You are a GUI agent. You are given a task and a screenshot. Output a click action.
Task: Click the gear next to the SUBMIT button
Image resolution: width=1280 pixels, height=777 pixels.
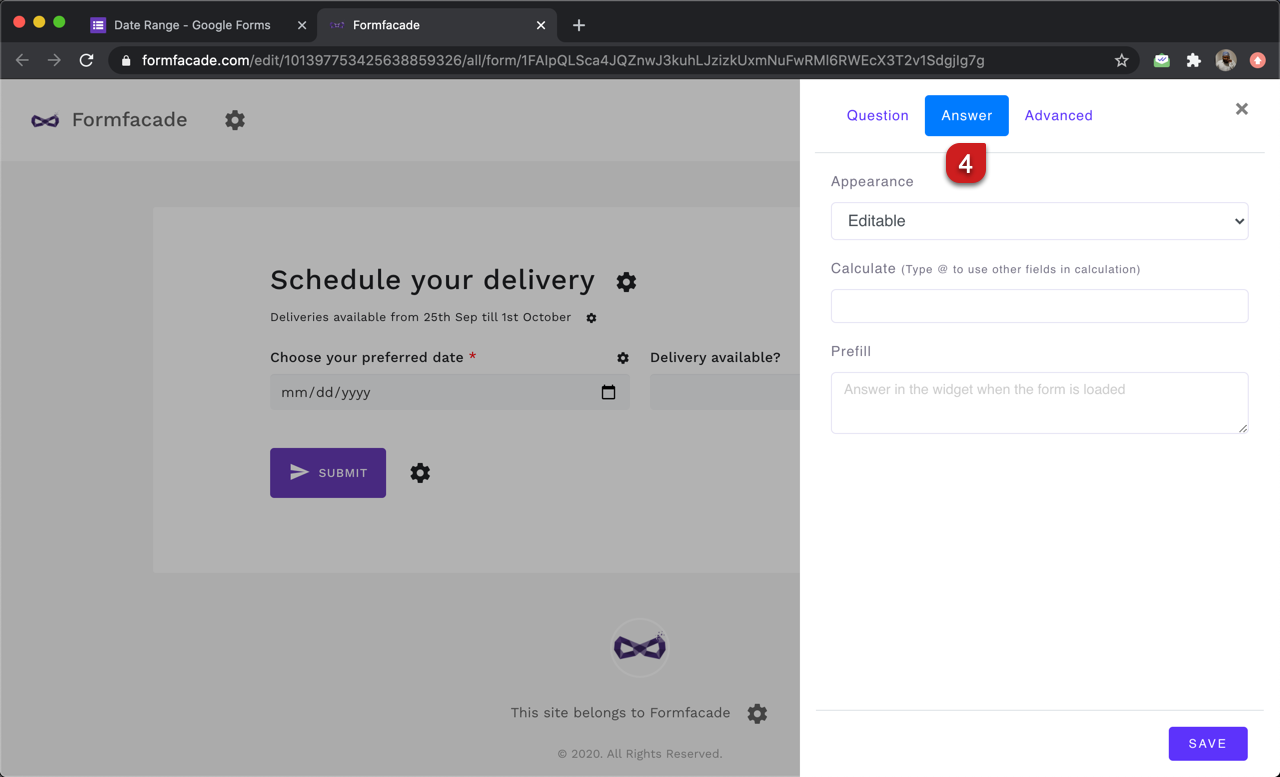click(419, 472)
